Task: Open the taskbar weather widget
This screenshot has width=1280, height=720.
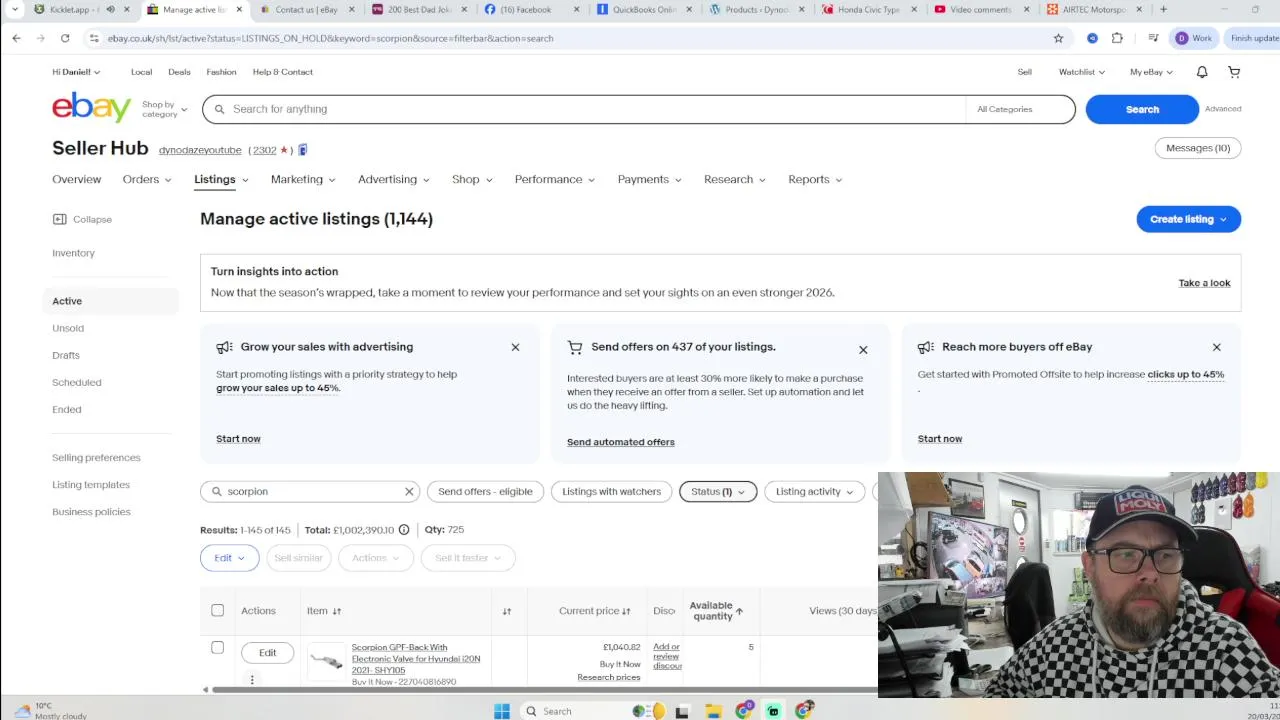Action: (48, 710)
